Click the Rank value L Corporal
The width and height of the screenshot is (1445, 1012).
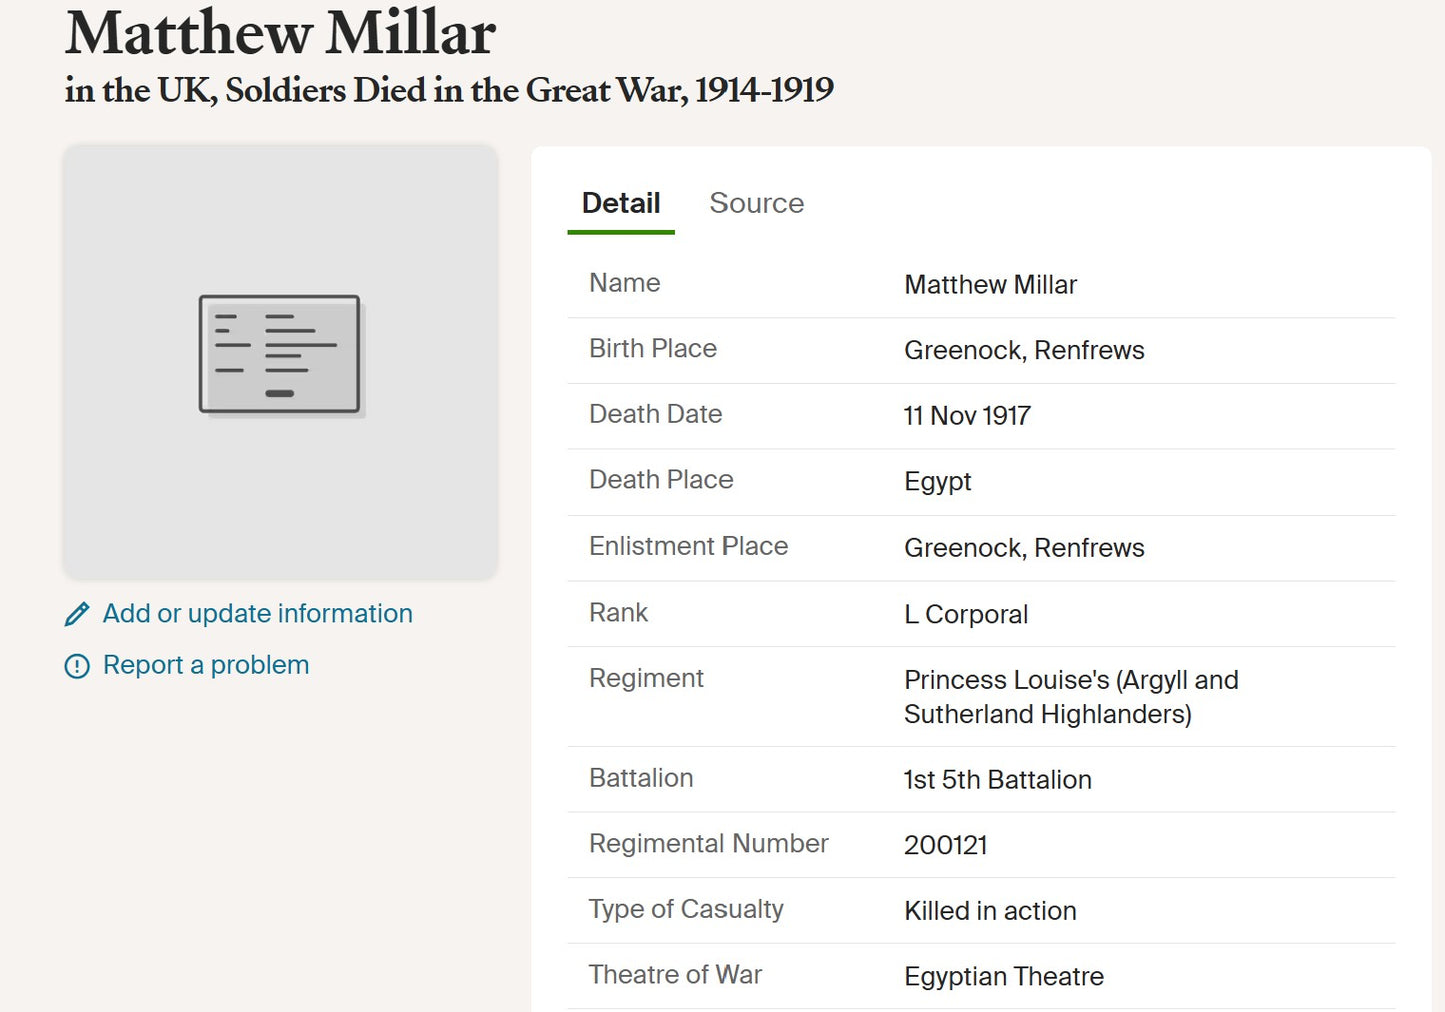[966, 614]
